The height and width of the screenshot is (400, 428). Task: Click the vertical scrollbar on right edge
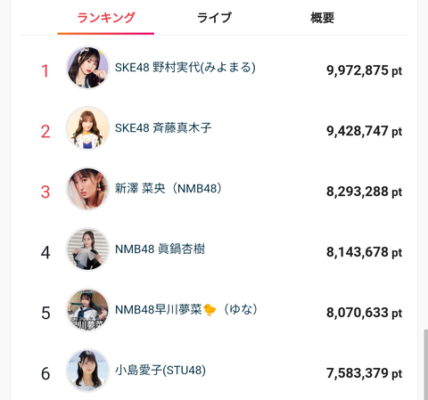pos(425,365)
